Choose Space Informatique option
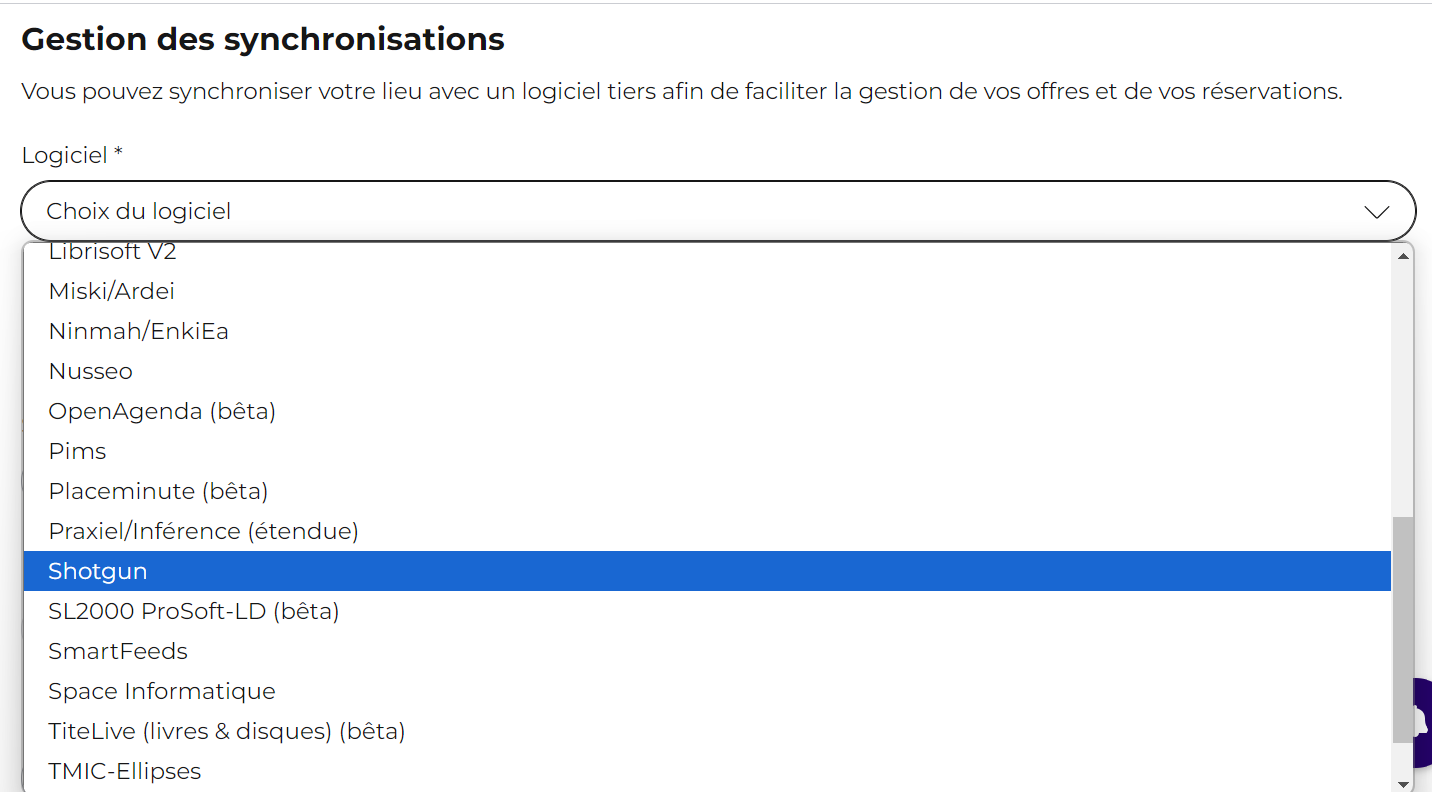This screenshot has width=1432, height=792. click(707, 691)
